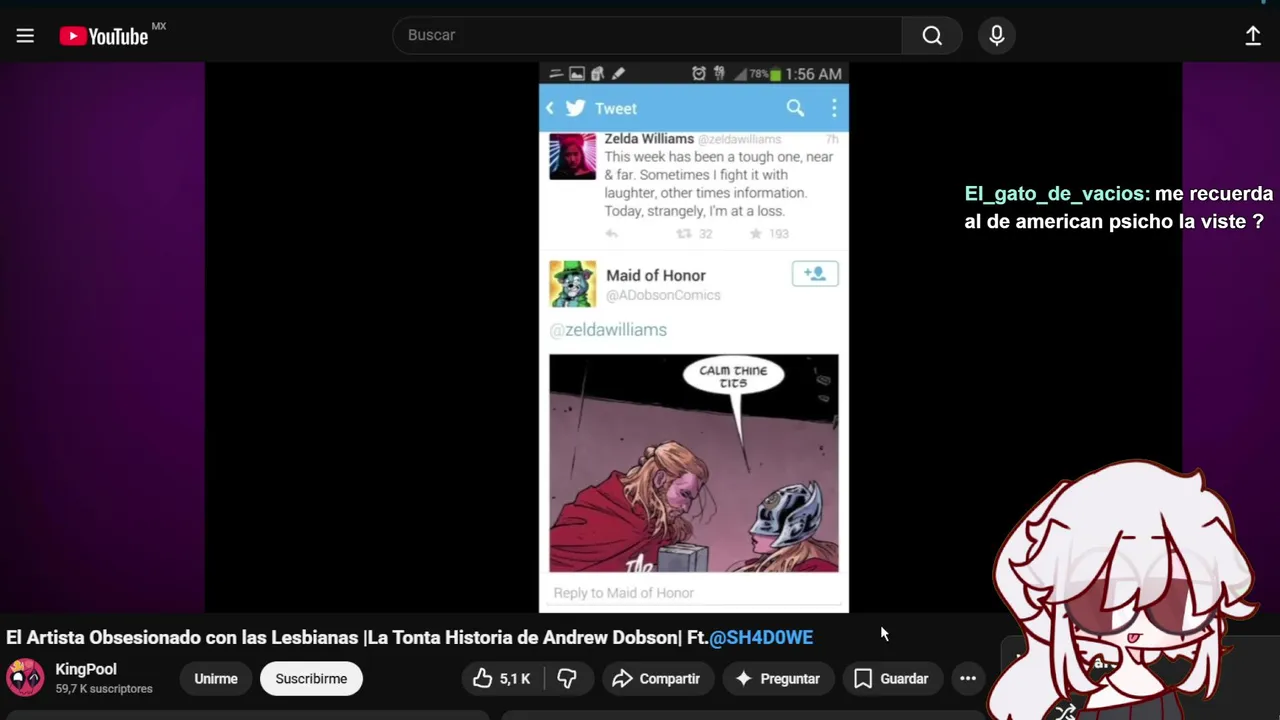The image size is (1280, 720).
Task: Open the @SH4D0WE channel link in title
Action: tap(761, 637)
